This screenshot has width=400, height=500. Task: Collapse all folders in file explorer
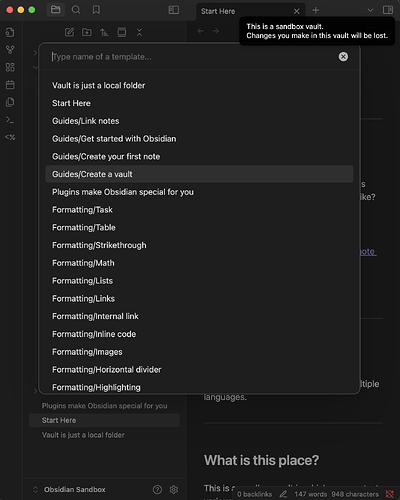coord(139,32)
